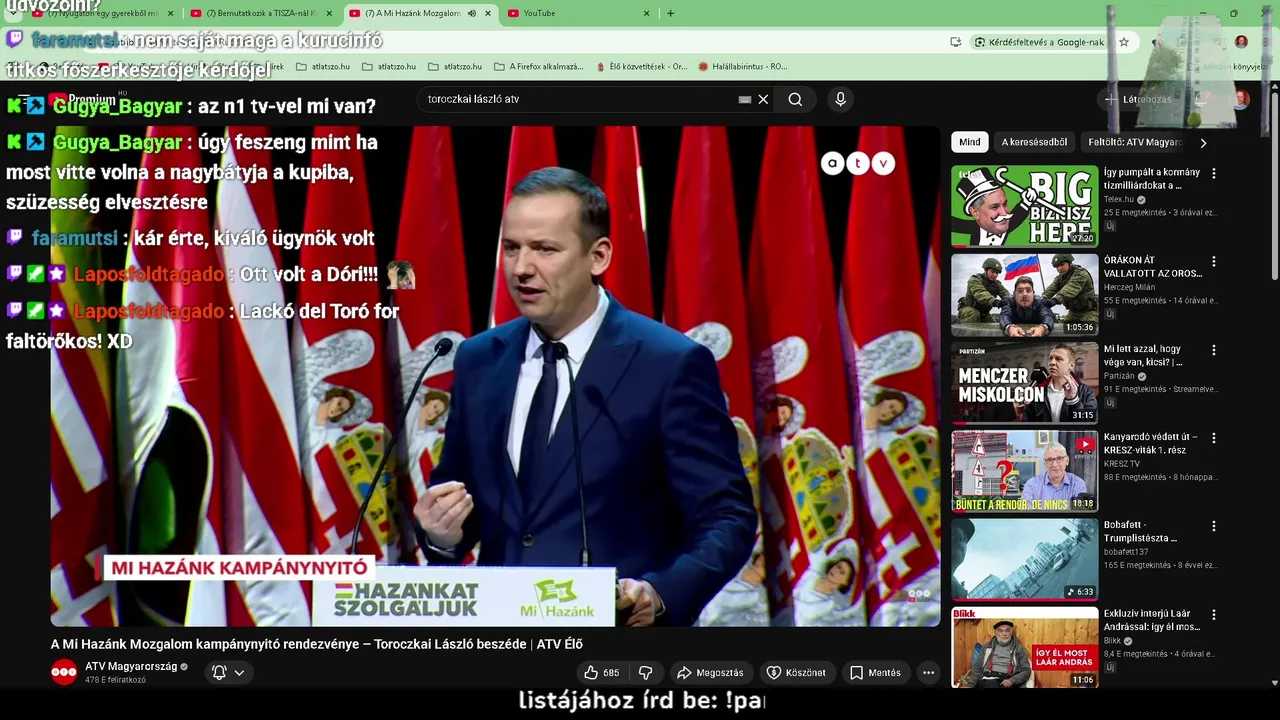Open the 'ATV Magyarország' channel name link

[130, 666]
